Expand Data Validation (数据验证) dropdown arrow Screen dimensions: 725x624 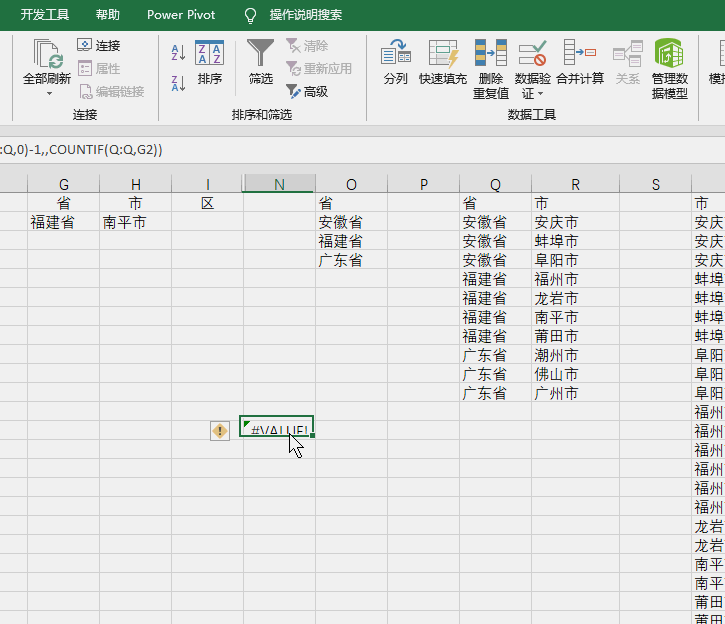(x=540, y=94)
